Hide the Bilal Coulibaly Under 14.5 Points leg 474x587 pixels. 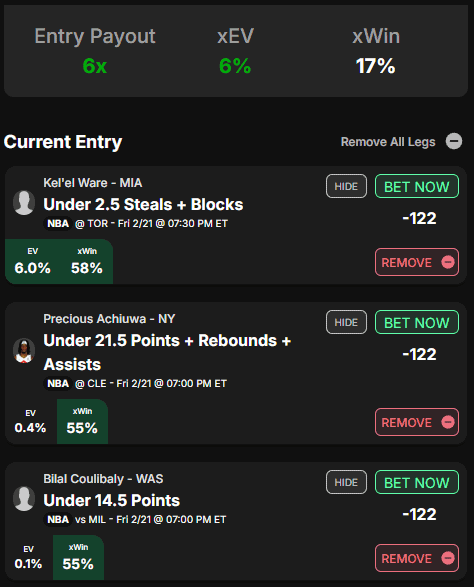346,482
